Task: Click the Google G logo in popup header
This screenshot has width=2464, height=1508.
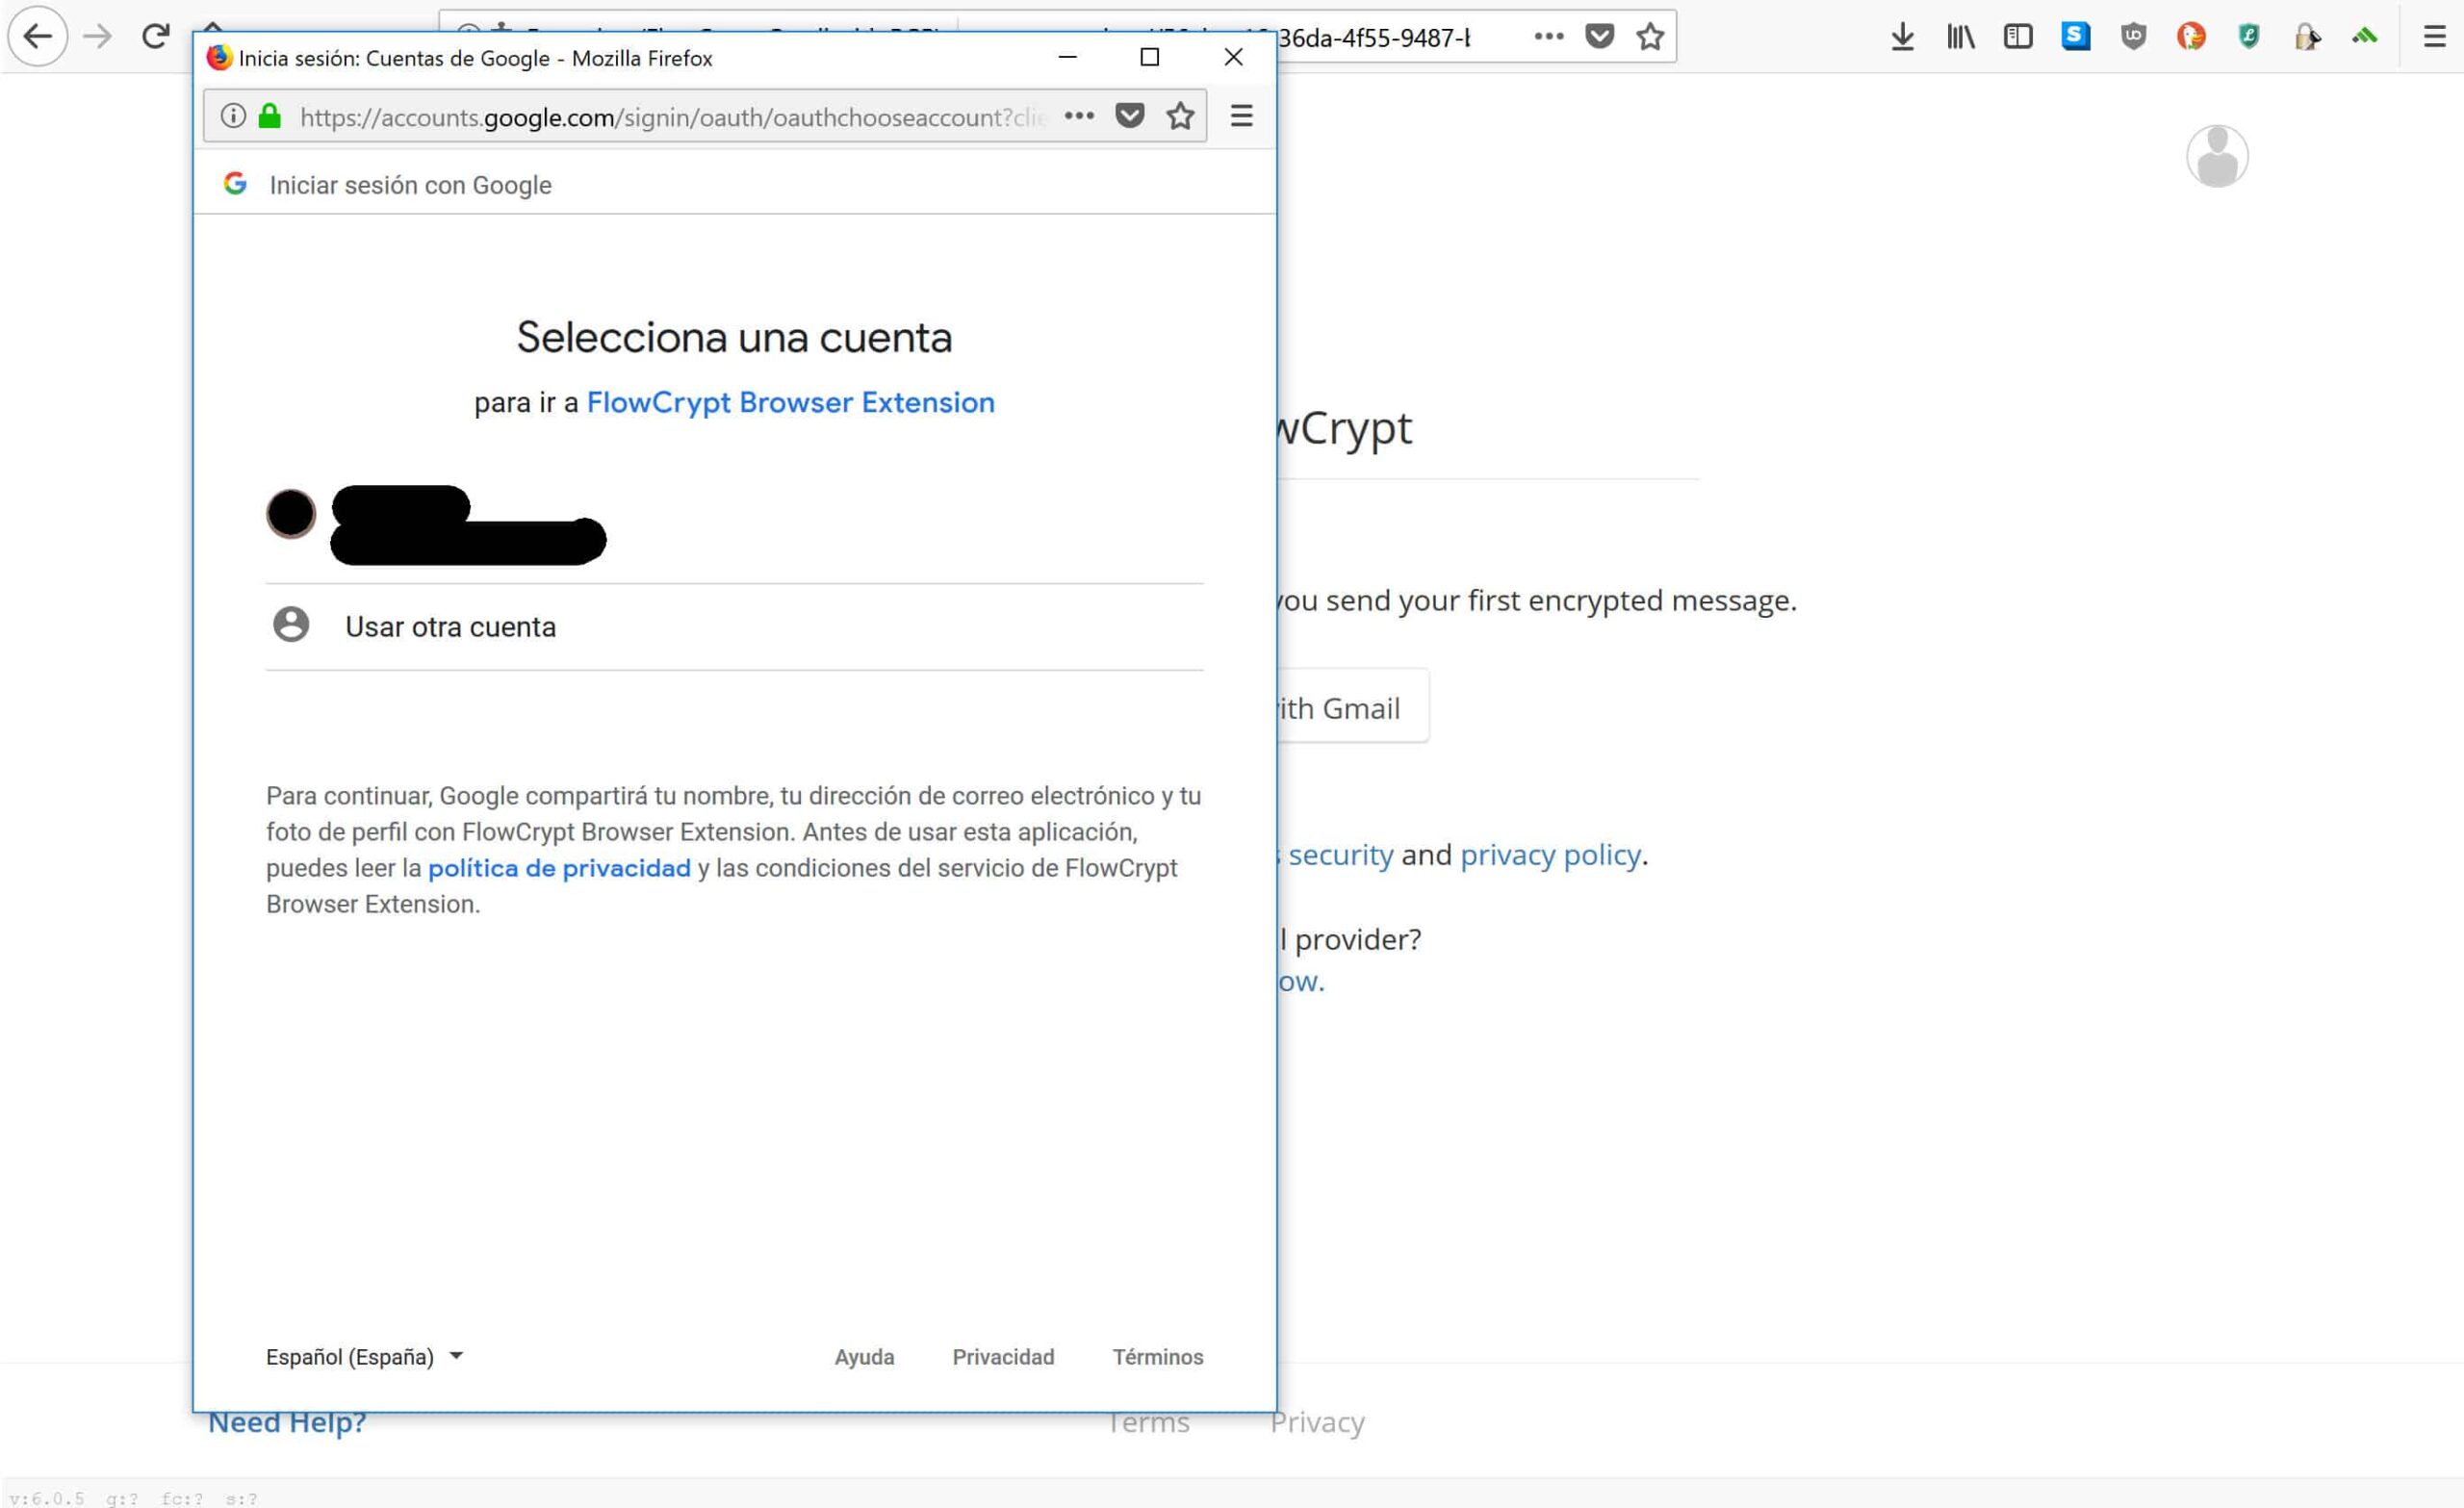Action: click(x=235, y=184)
